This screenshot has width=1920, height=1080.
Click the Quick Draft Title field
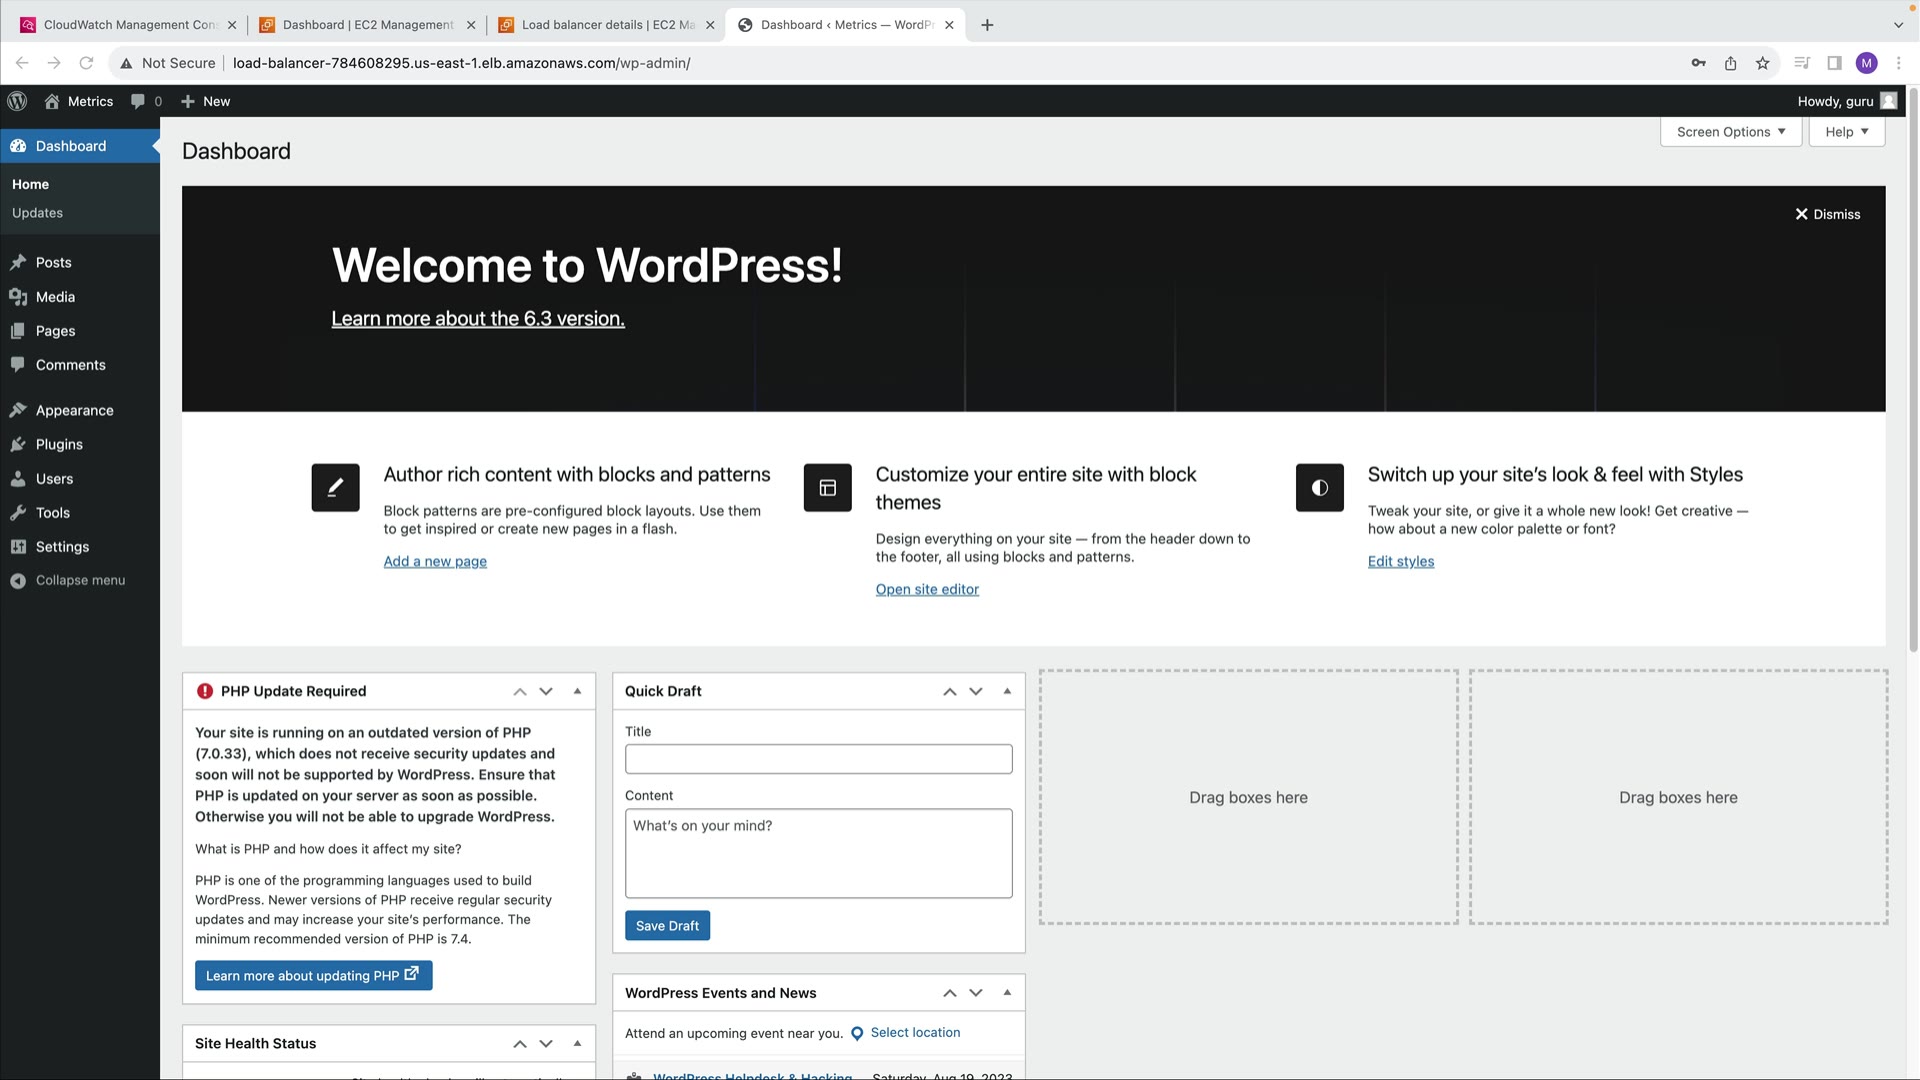tap(818, 759)
